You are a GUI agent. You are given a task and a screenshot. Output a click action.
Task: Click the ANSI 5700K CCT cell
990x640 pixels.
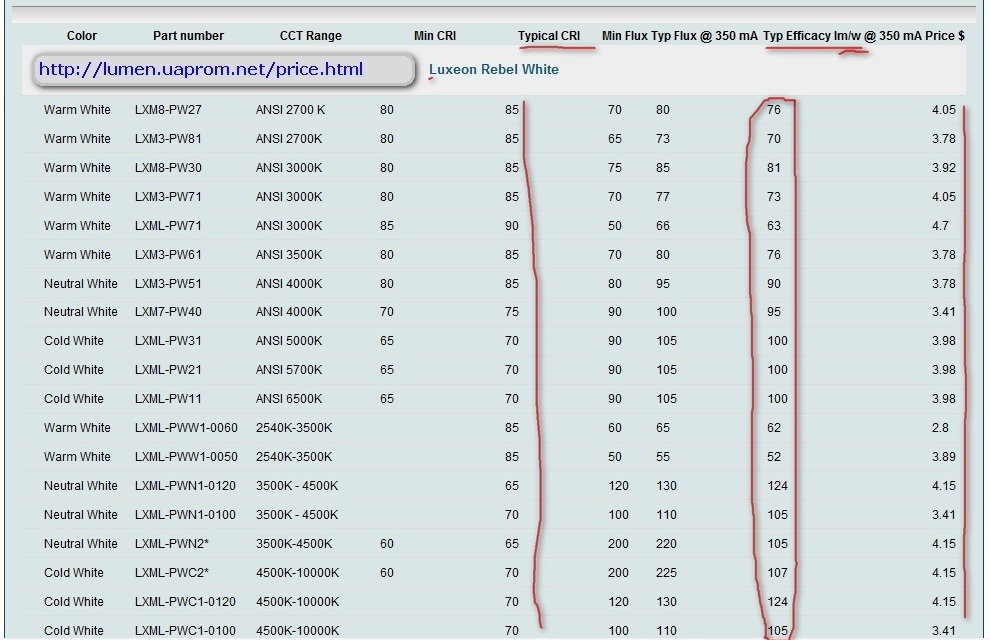(289, 370)
